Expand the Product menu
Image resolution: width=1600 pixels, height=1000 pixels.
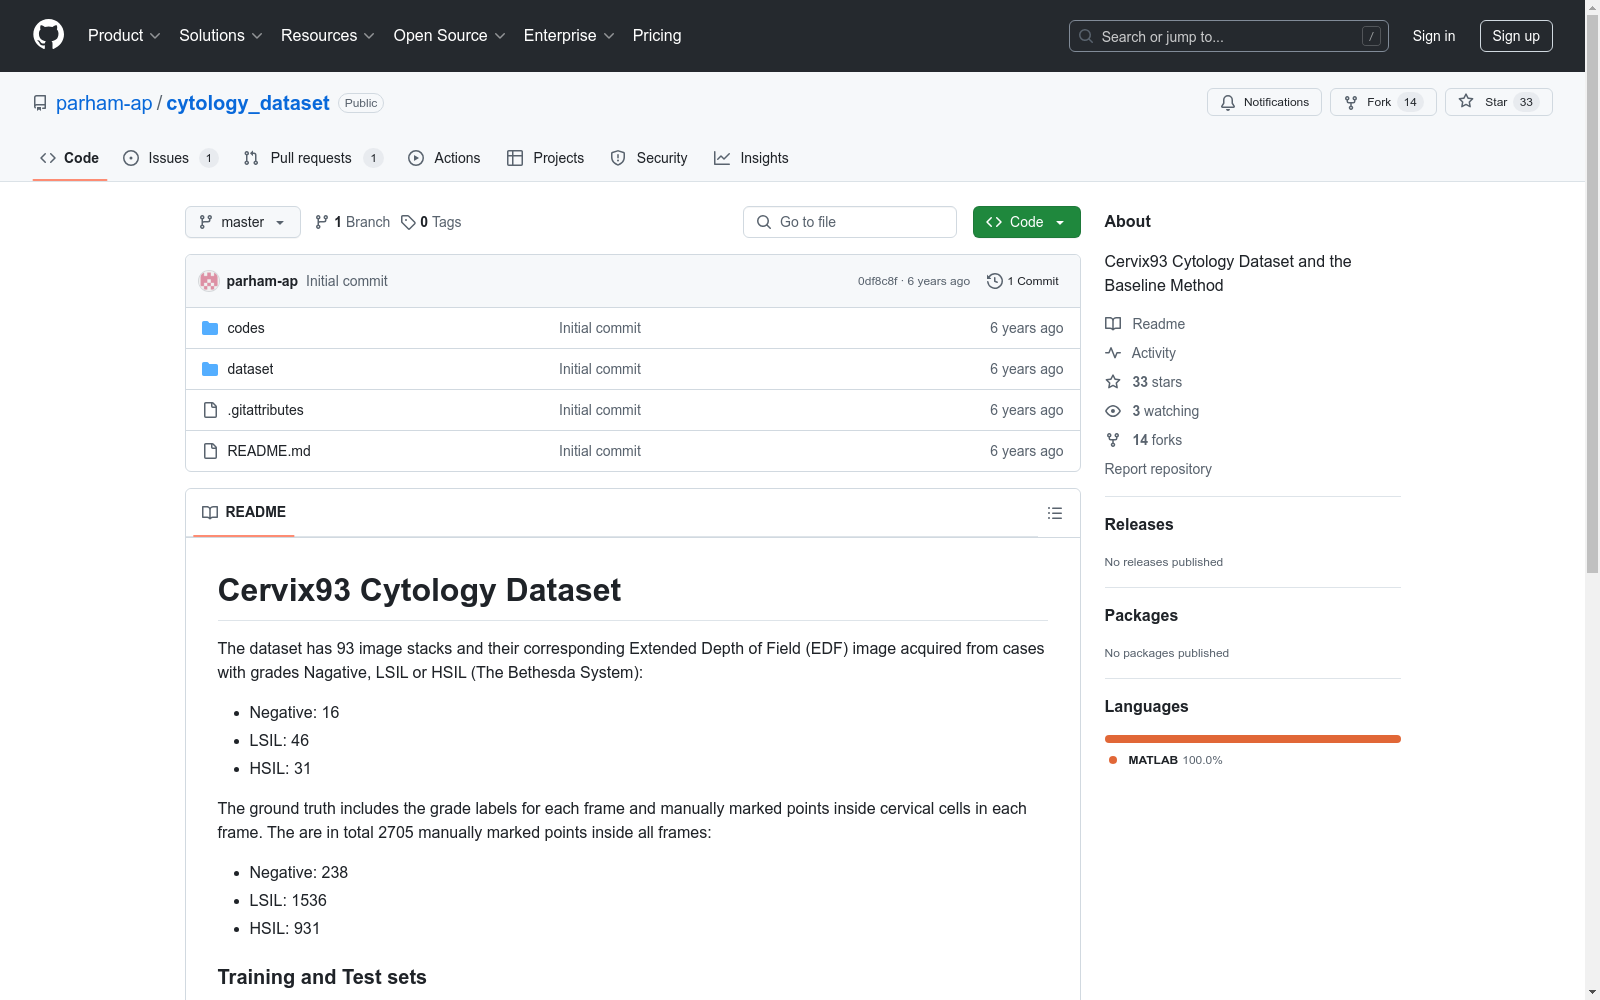pyautogui.click(x=124, y=35)
